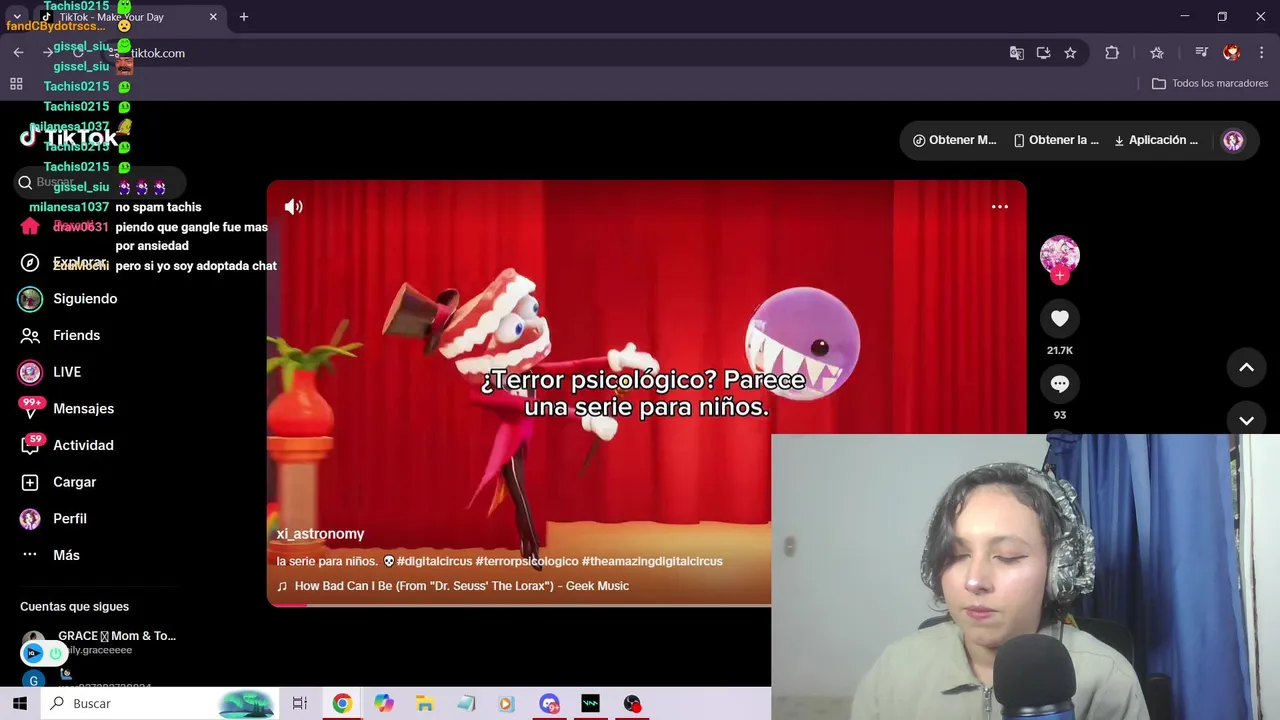
Task: Go to next video with the down chevron
Action: tap(1246, 420)
